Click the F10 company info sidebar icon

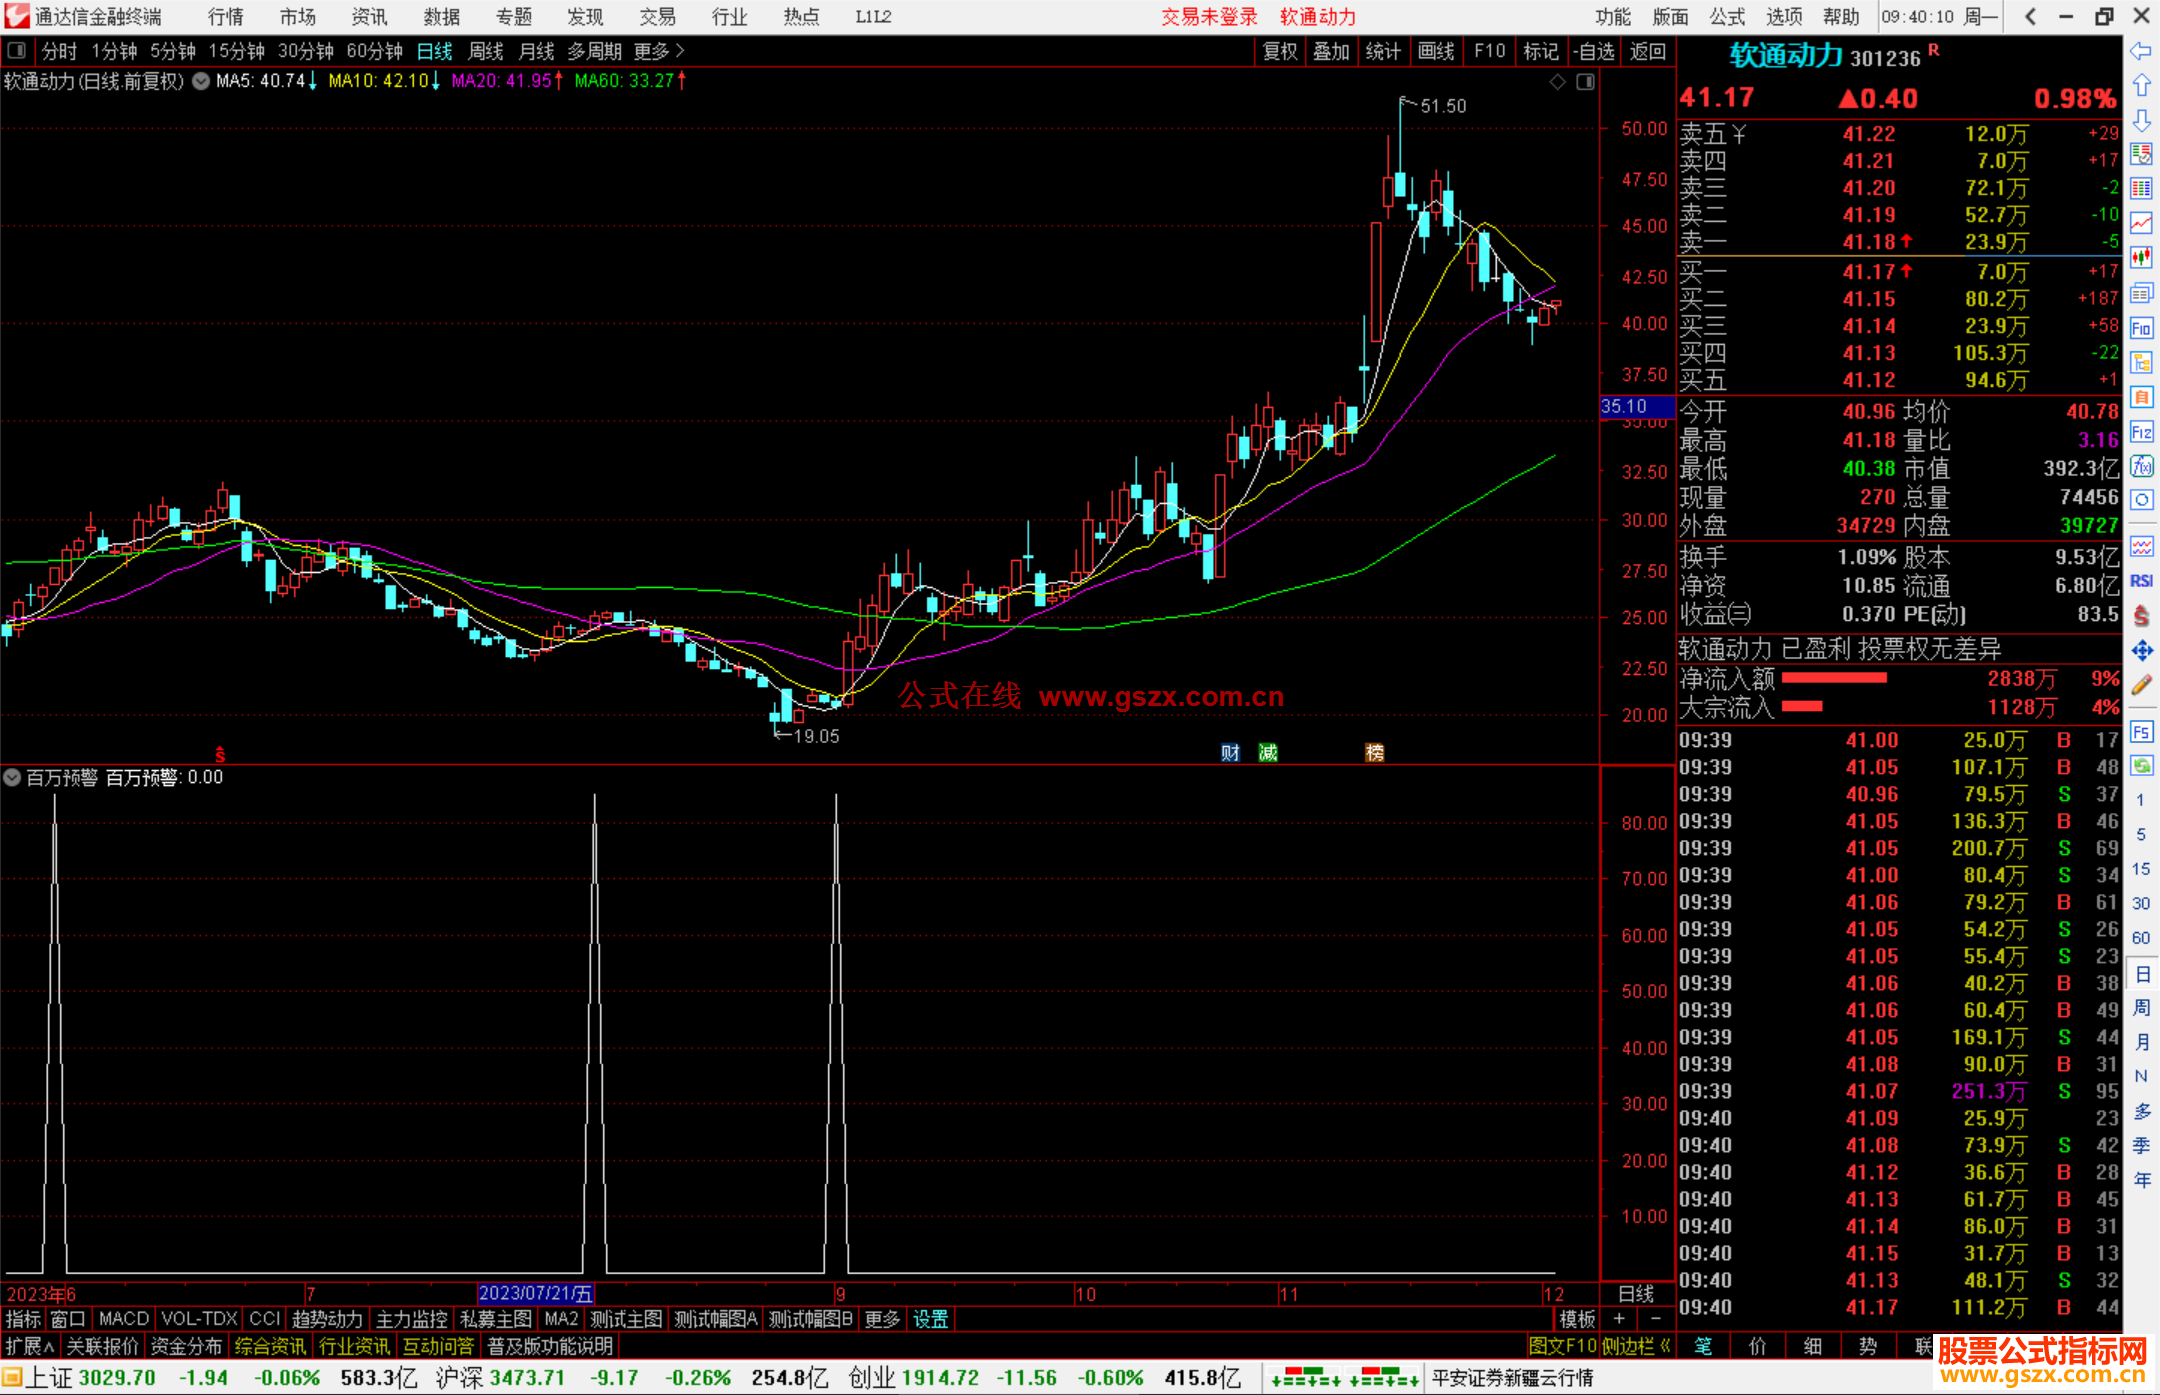pos(2141,329)
